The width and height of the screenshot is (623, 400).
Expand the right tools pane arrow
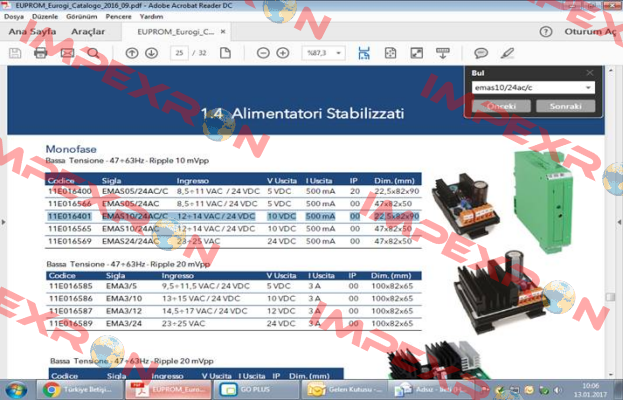(619, 222)
